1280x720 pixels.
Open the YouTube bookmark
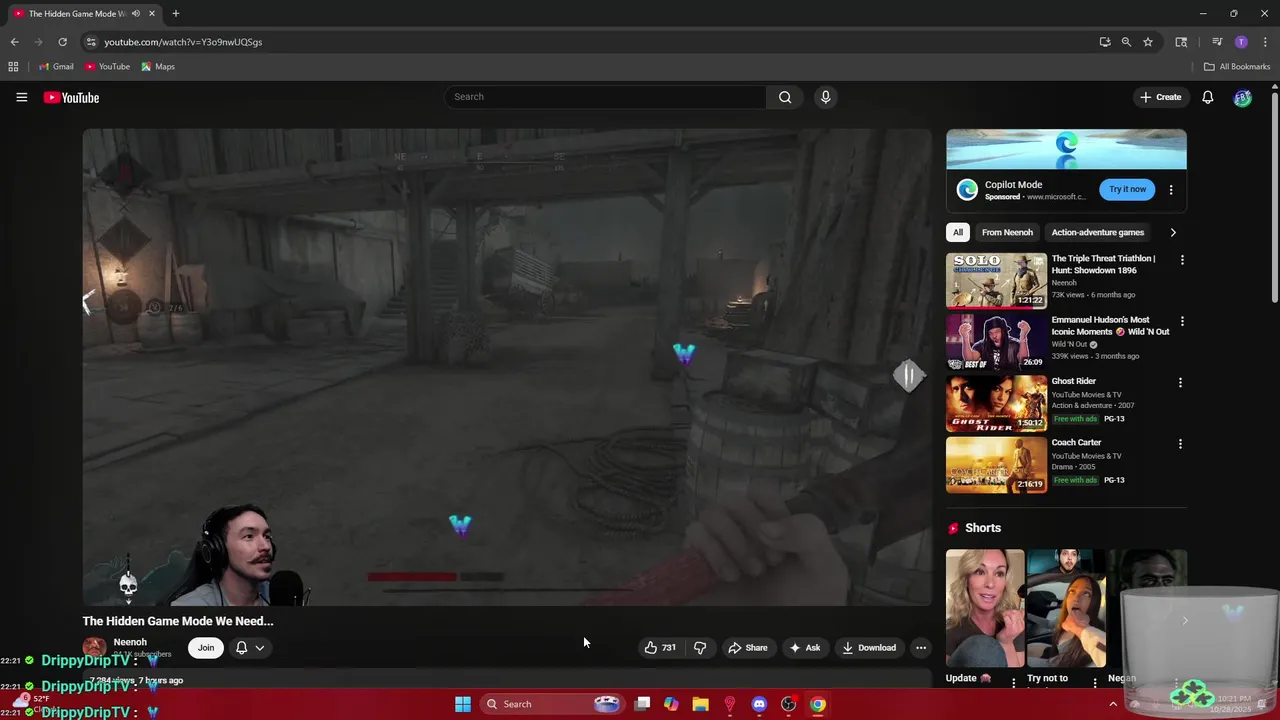click(107, 67)
